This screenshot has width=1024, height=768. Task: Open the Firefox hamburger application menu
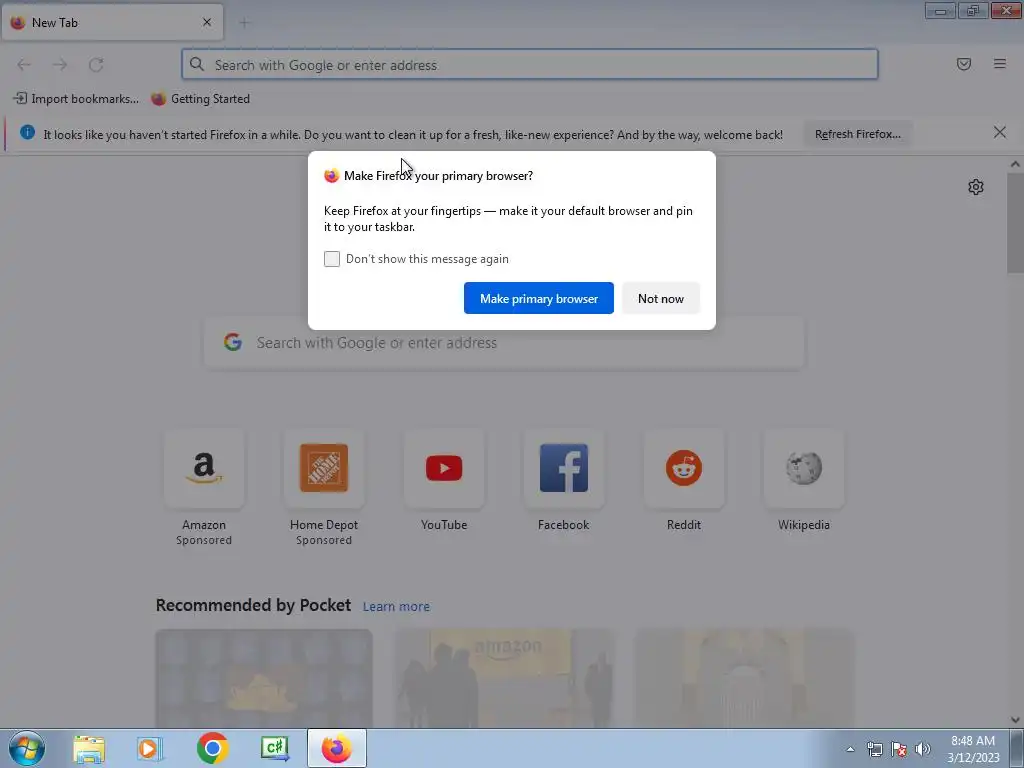pyautogui.click(x=1000, y=64)
